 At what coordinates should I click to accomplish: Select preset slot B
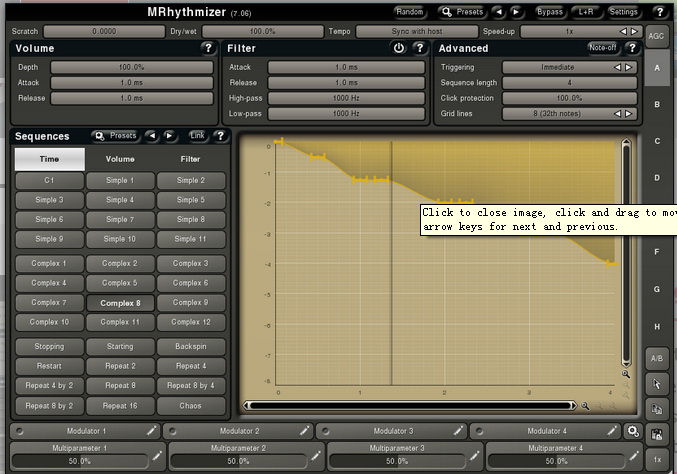tap(657, 104)
